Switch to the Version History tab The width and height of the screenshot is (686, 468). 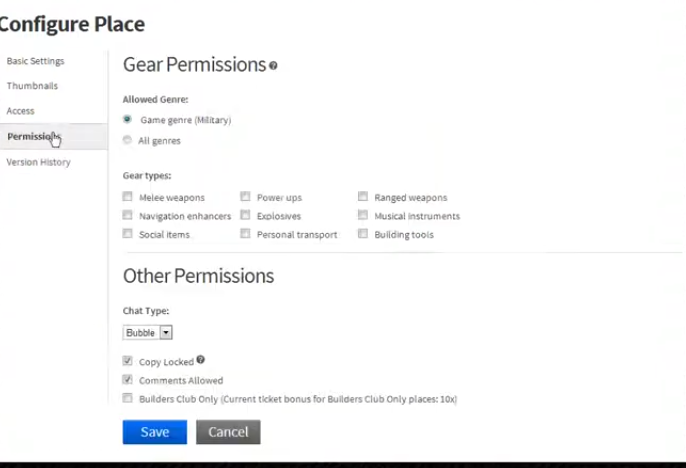coord(38,162)
